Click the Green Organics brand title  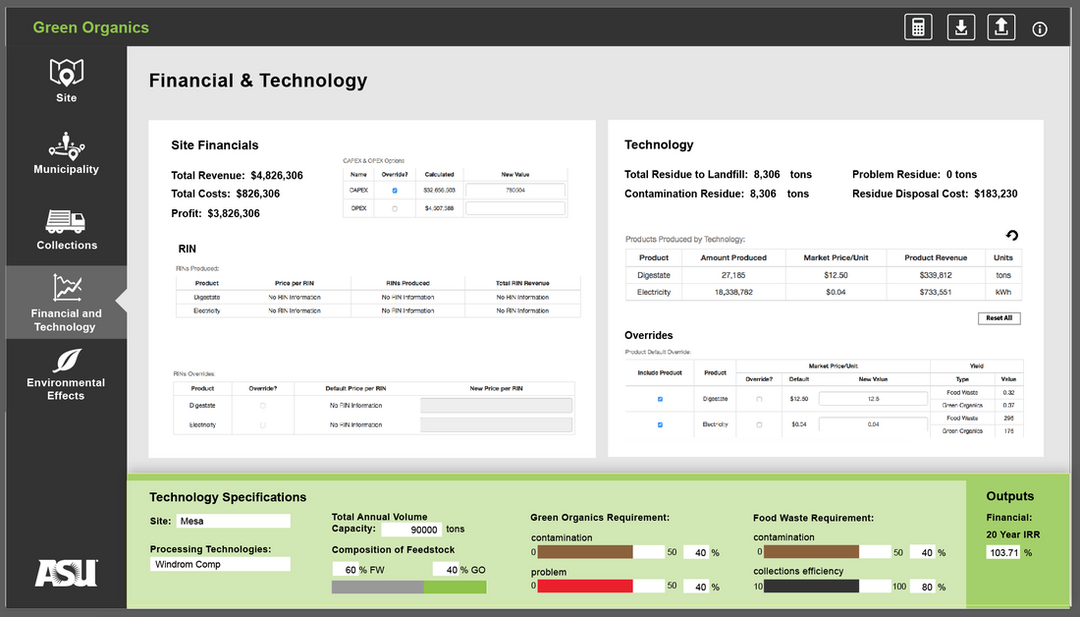tap(91, 28)
